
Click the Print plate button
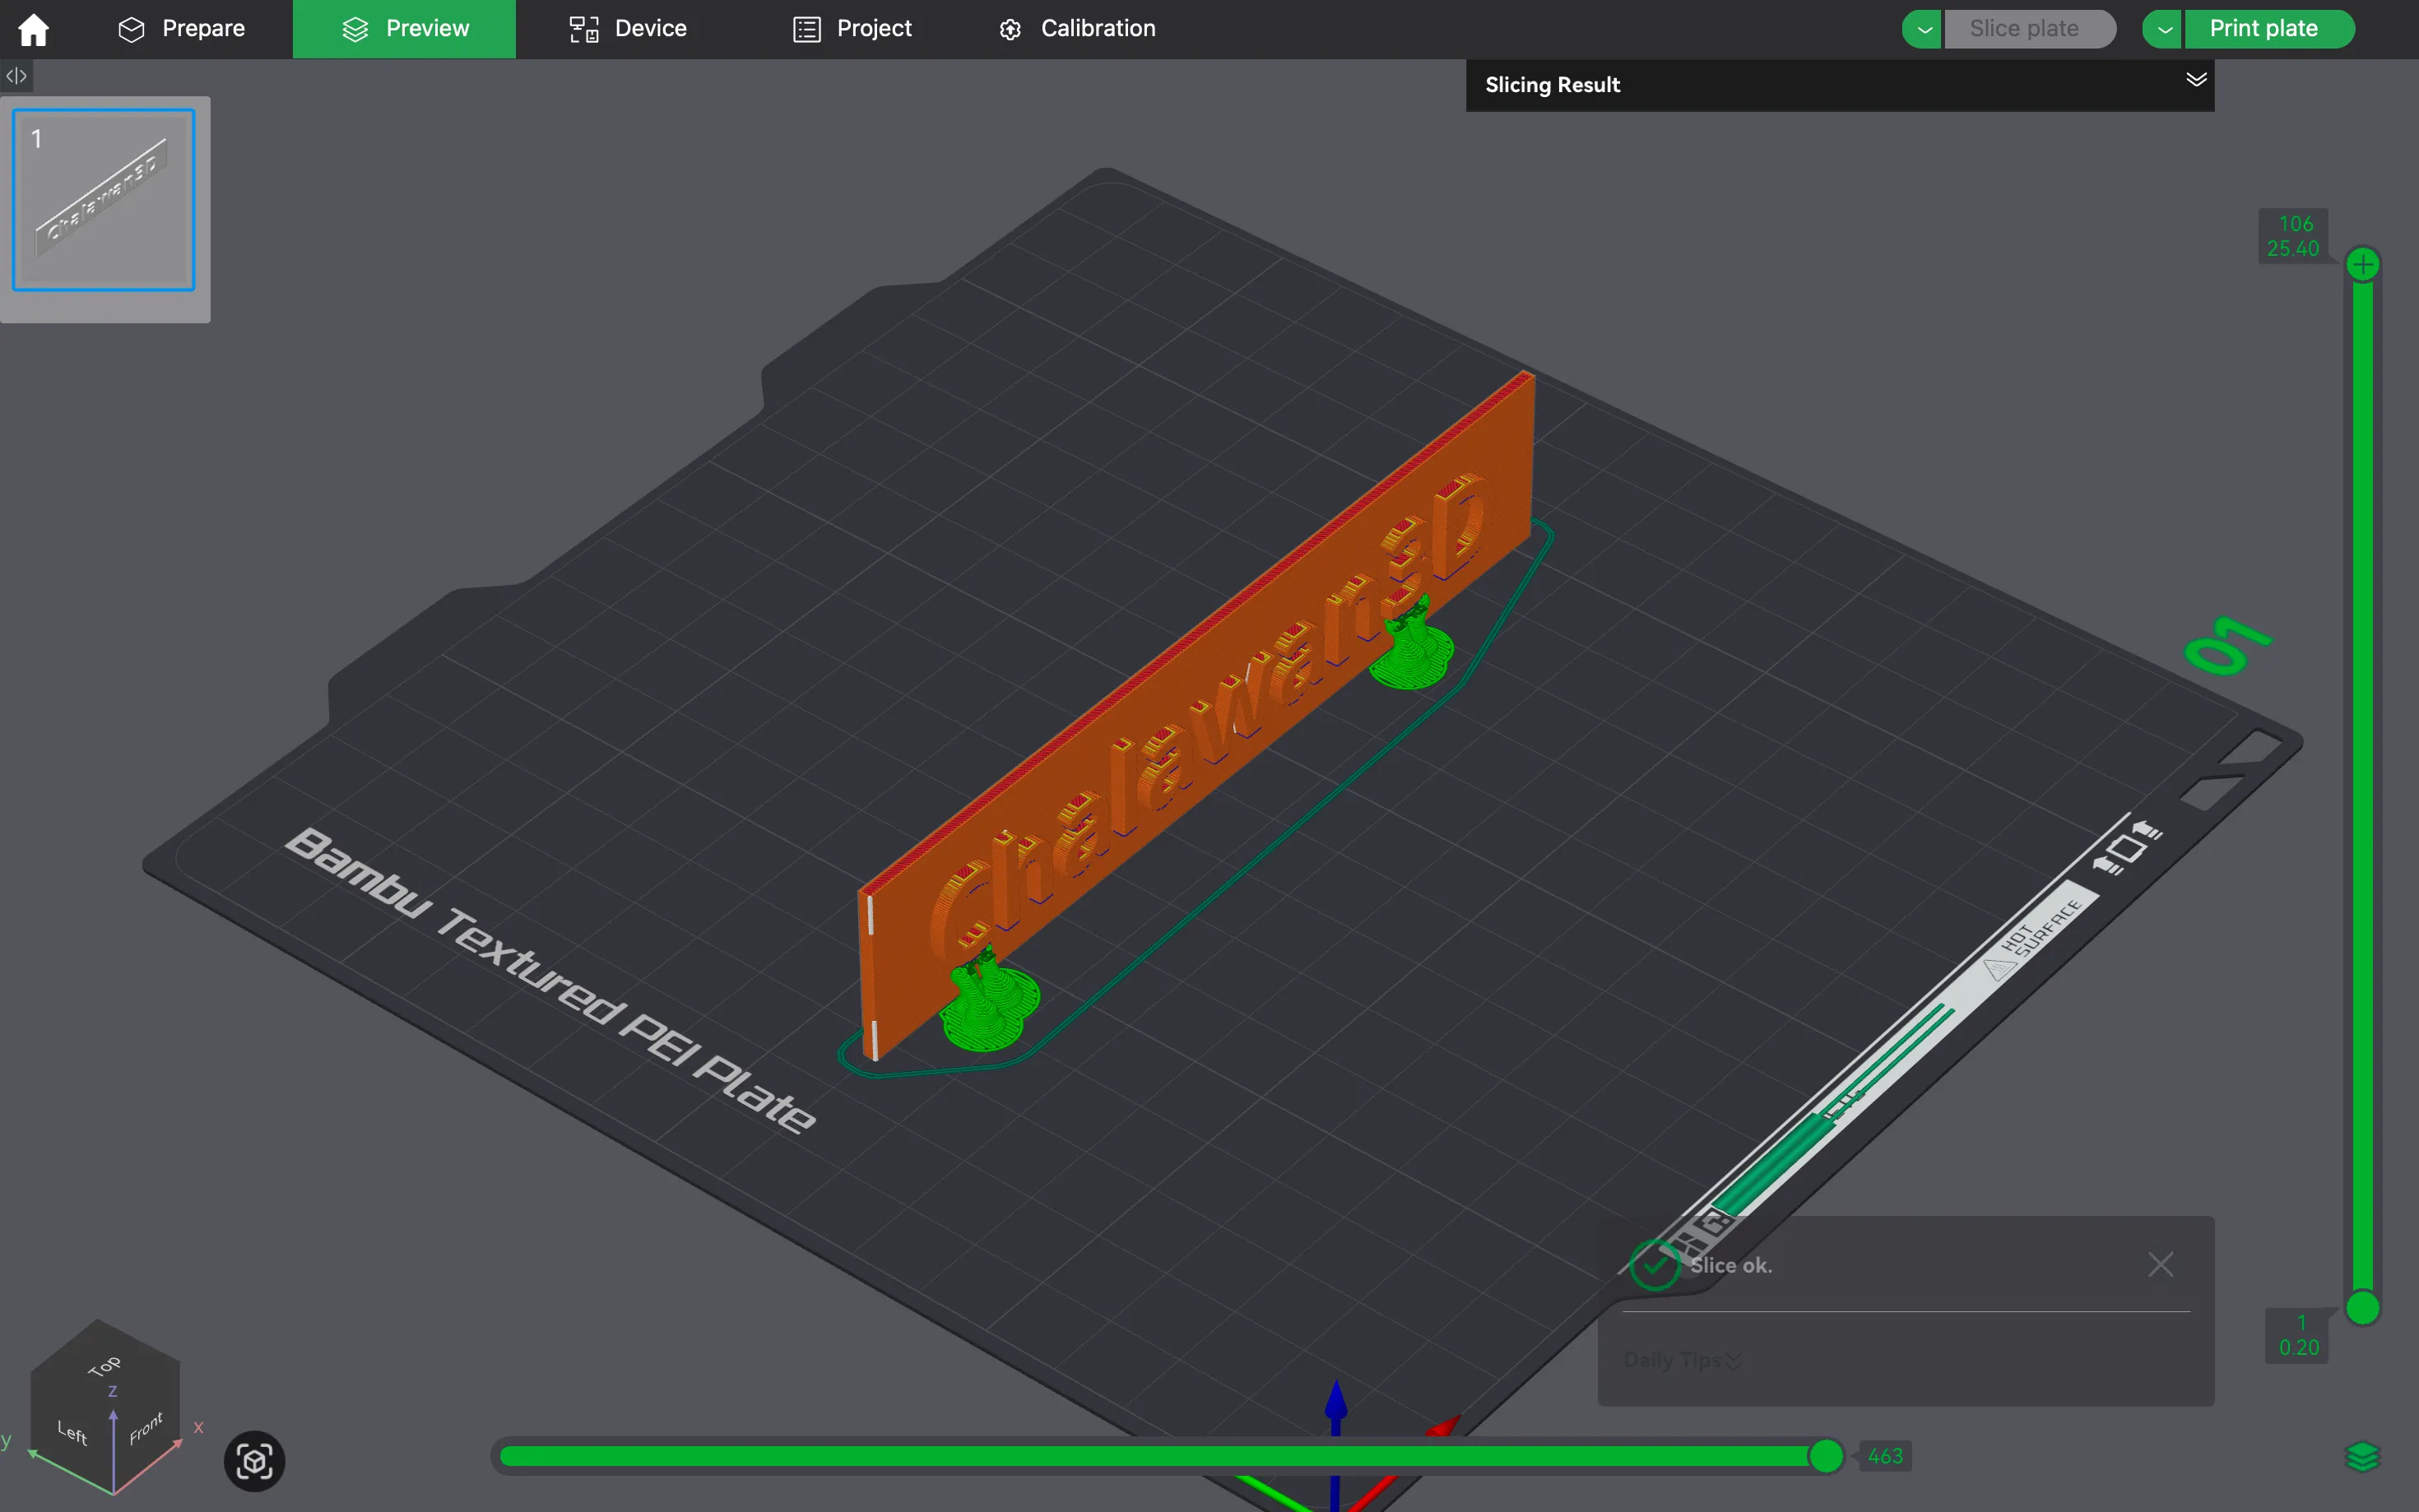point(2263,29)
